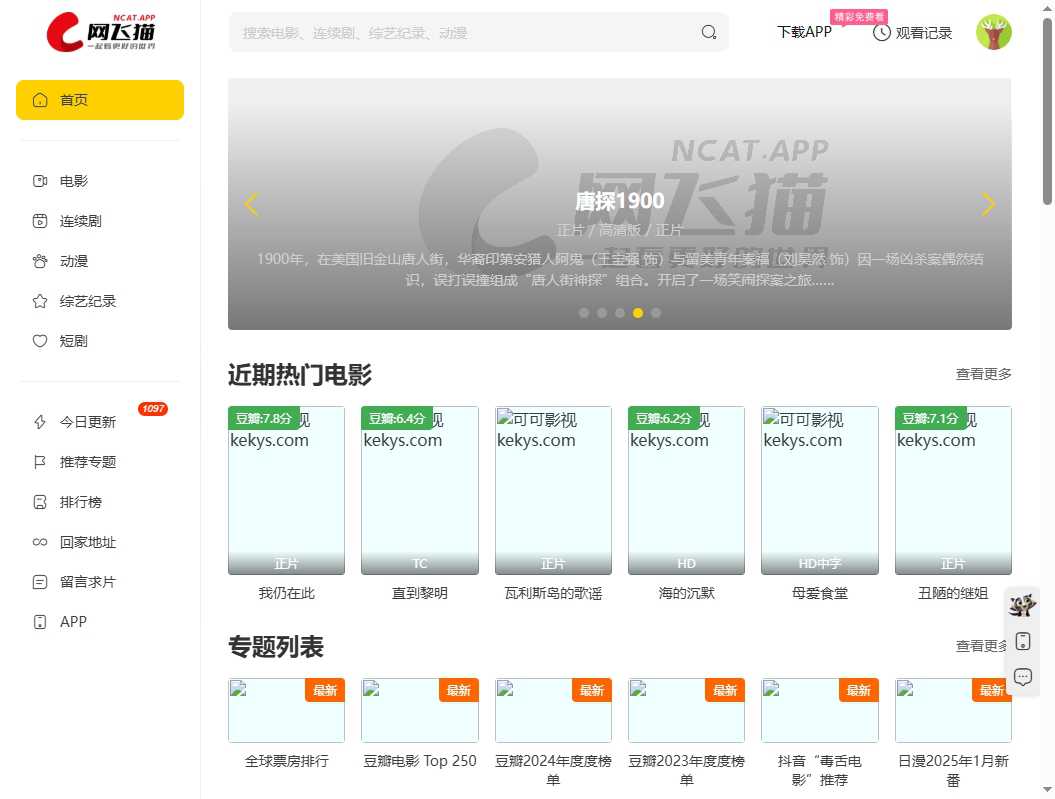Open the mobile APP floating icon
Screen dimensions: 1055x799
pyautogui.click(x=1022, y=641)
